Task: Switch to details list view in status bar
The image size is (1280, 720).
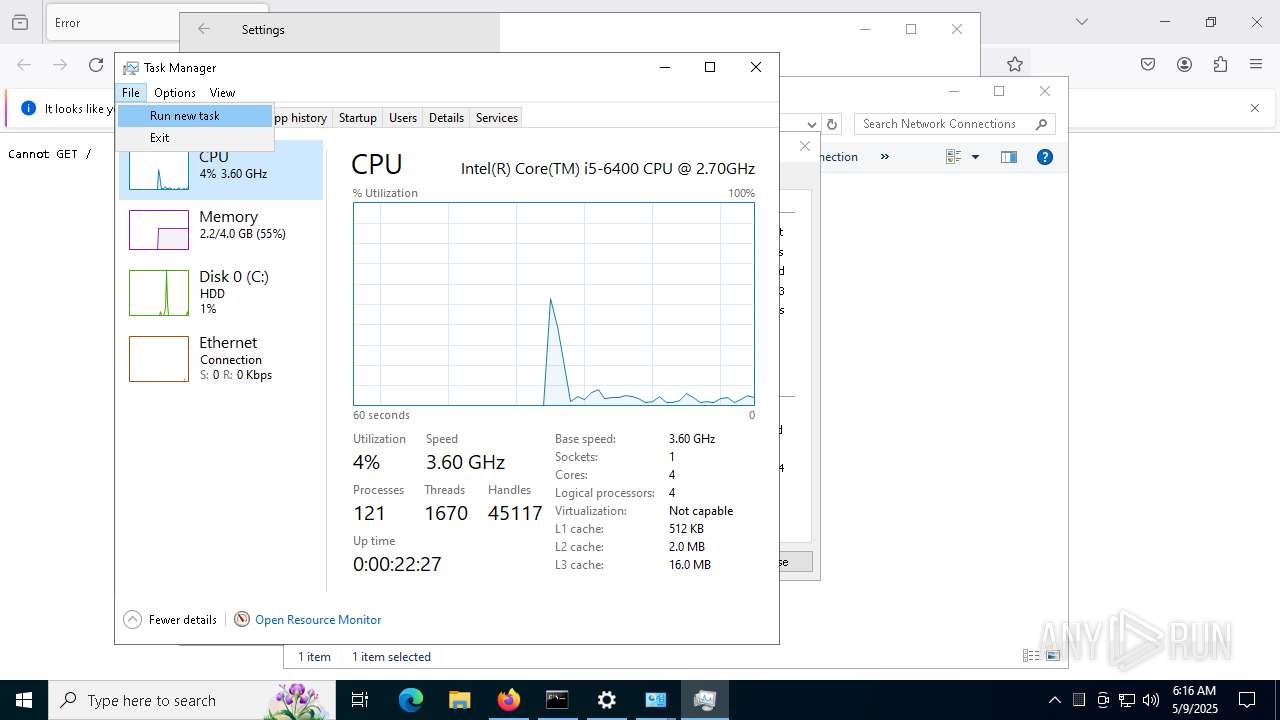Action: (1031, 656)
